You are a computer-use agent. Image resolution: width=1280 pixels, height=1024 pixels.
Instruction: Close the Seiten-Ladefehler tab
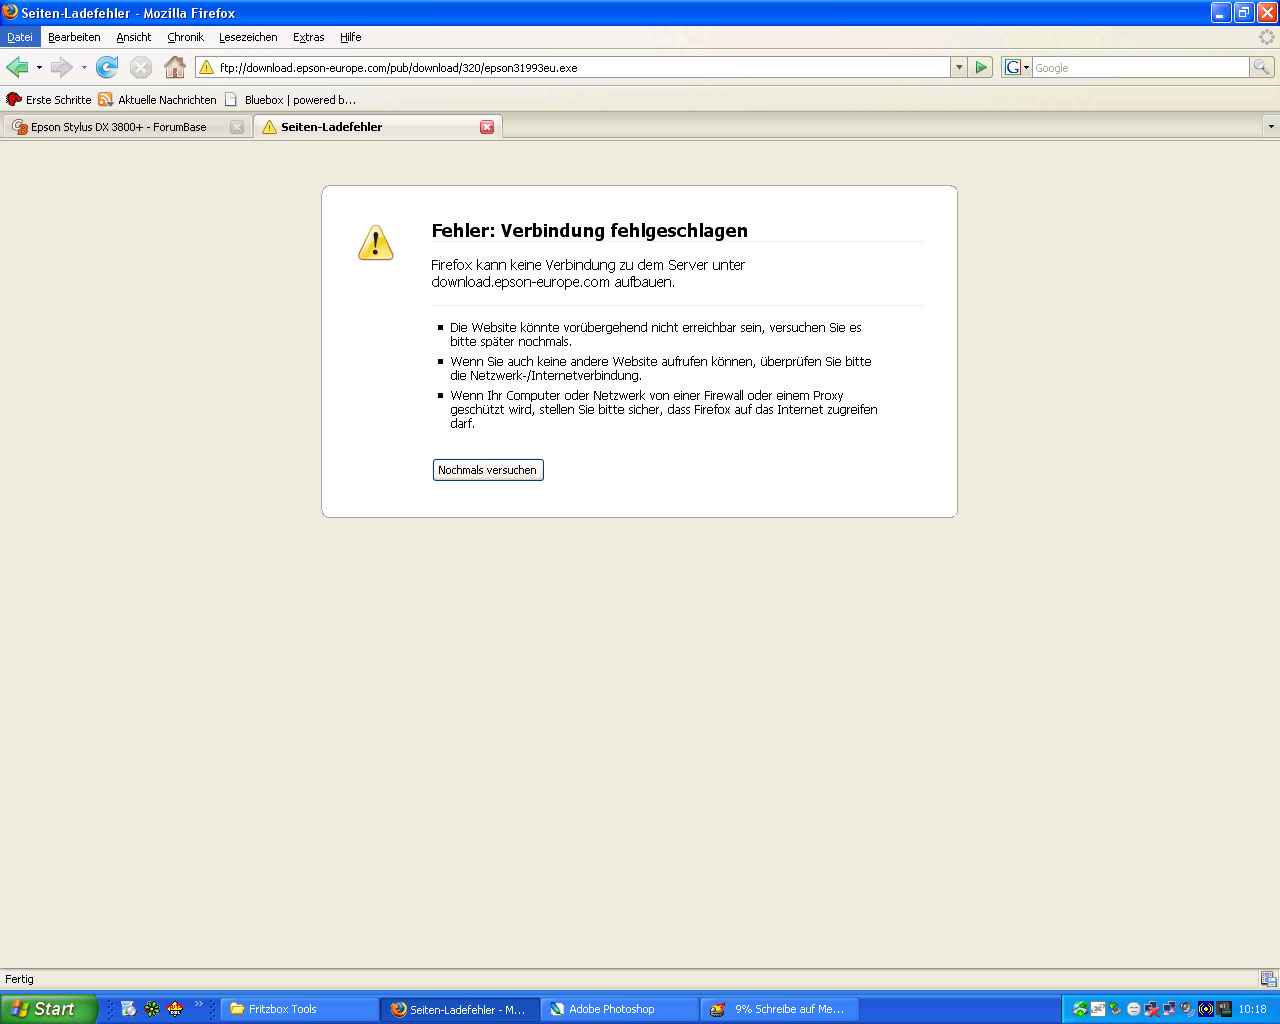(x=487, y=127)
